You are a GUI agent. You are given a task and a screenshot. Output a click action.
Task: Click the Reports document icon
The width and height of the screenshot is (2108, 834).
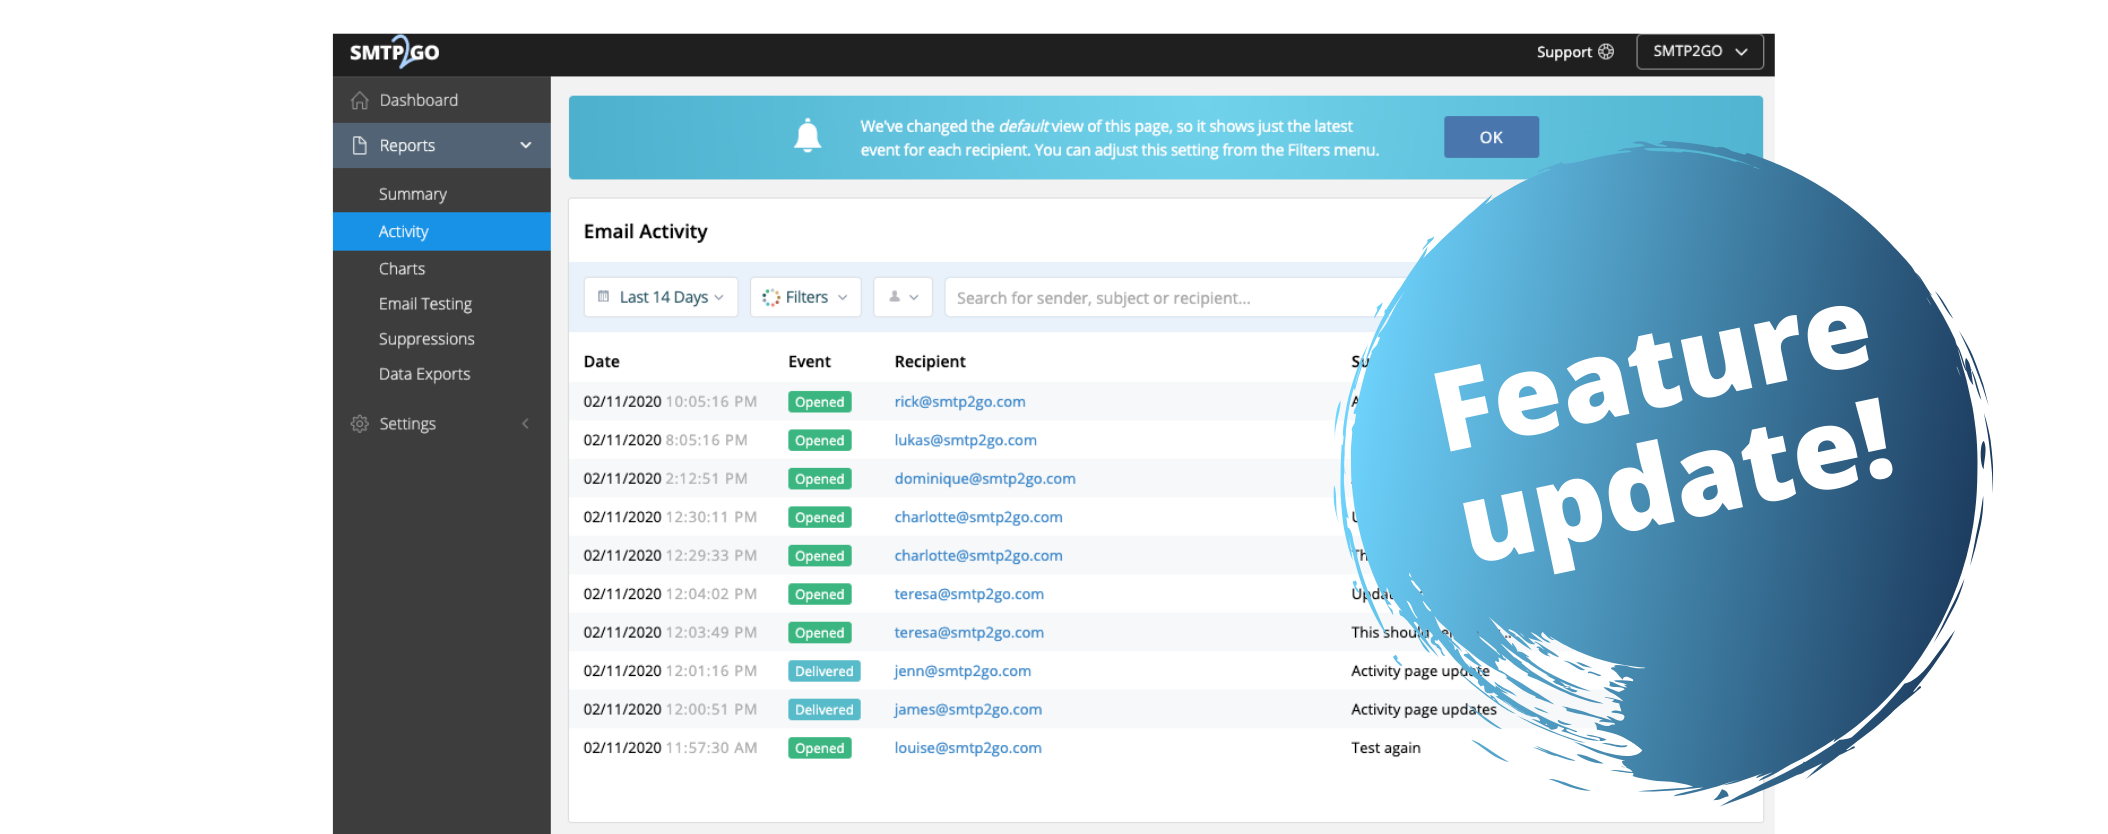[x=360, y=146]
